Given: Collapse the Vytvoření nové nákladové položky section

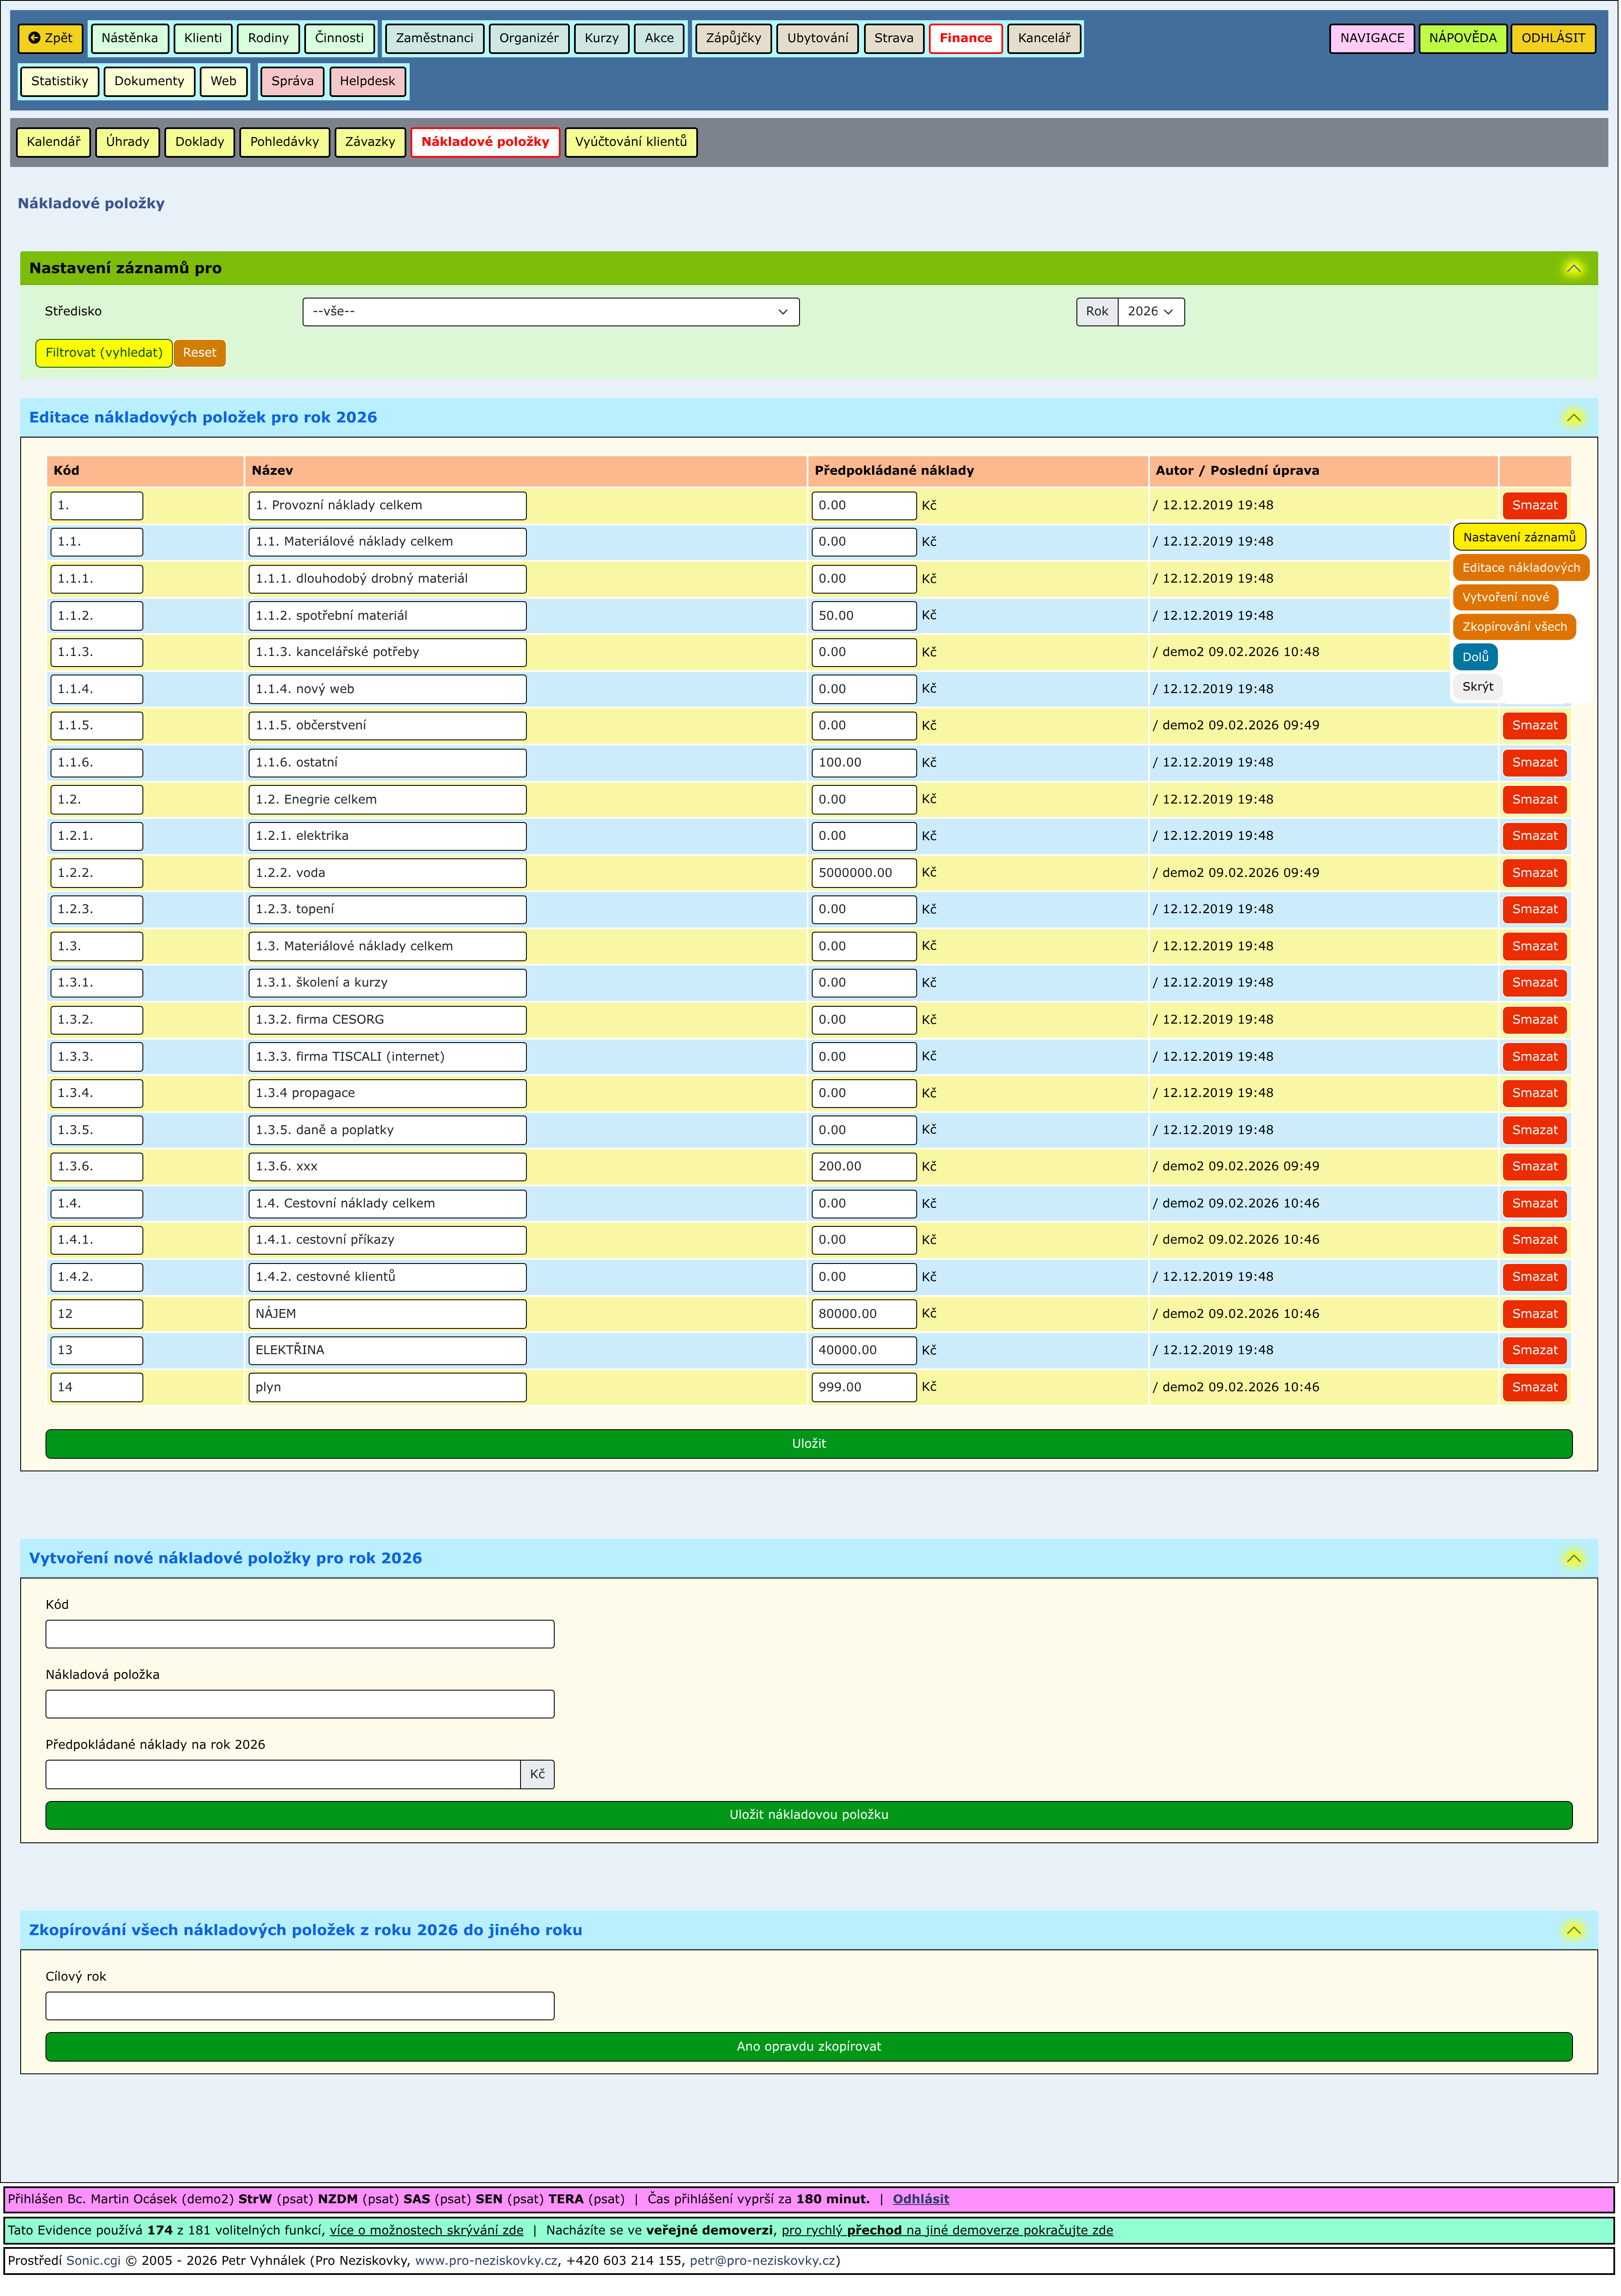Looking at the screenshot, I should coord(1573,1559).
